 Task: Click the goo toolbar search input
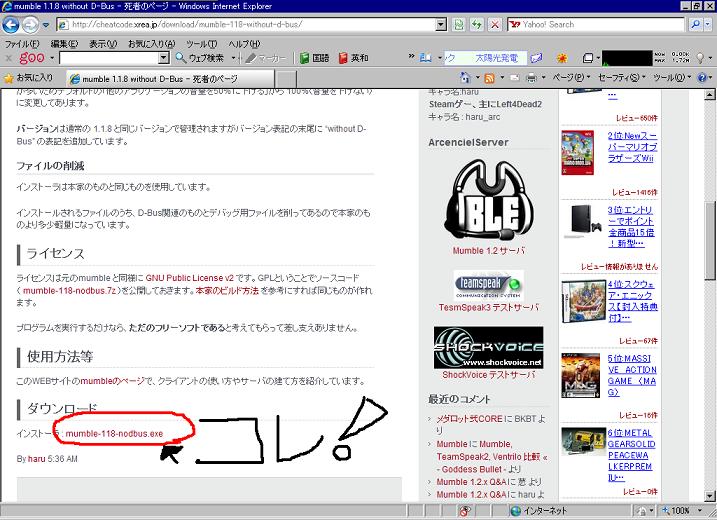pos(109,58)
